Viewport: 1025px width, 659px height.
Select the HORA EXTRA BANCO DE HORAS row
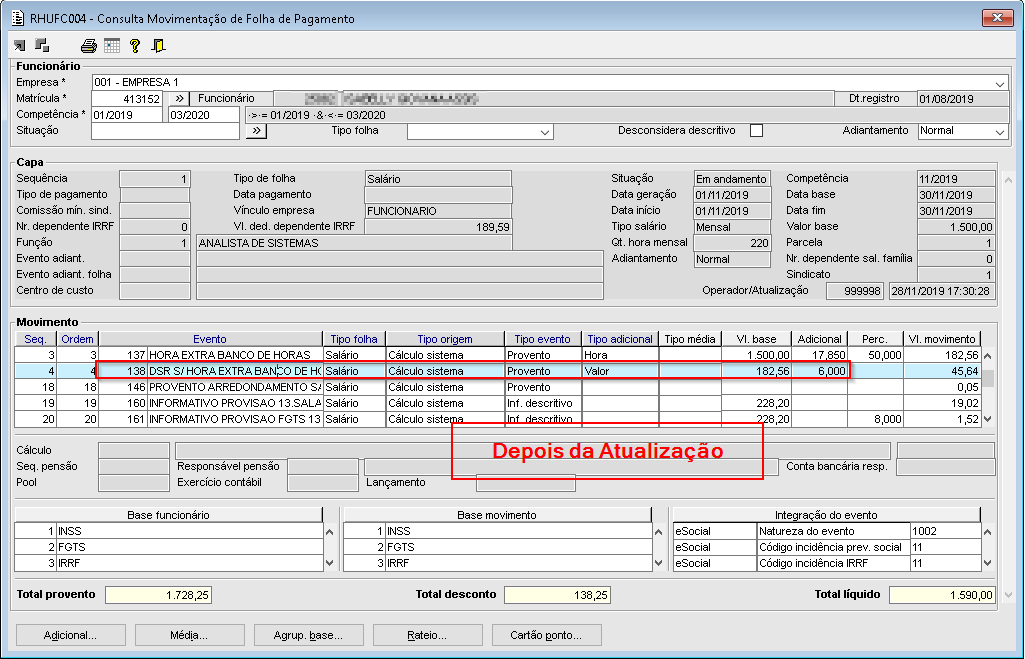pos(497,355)
